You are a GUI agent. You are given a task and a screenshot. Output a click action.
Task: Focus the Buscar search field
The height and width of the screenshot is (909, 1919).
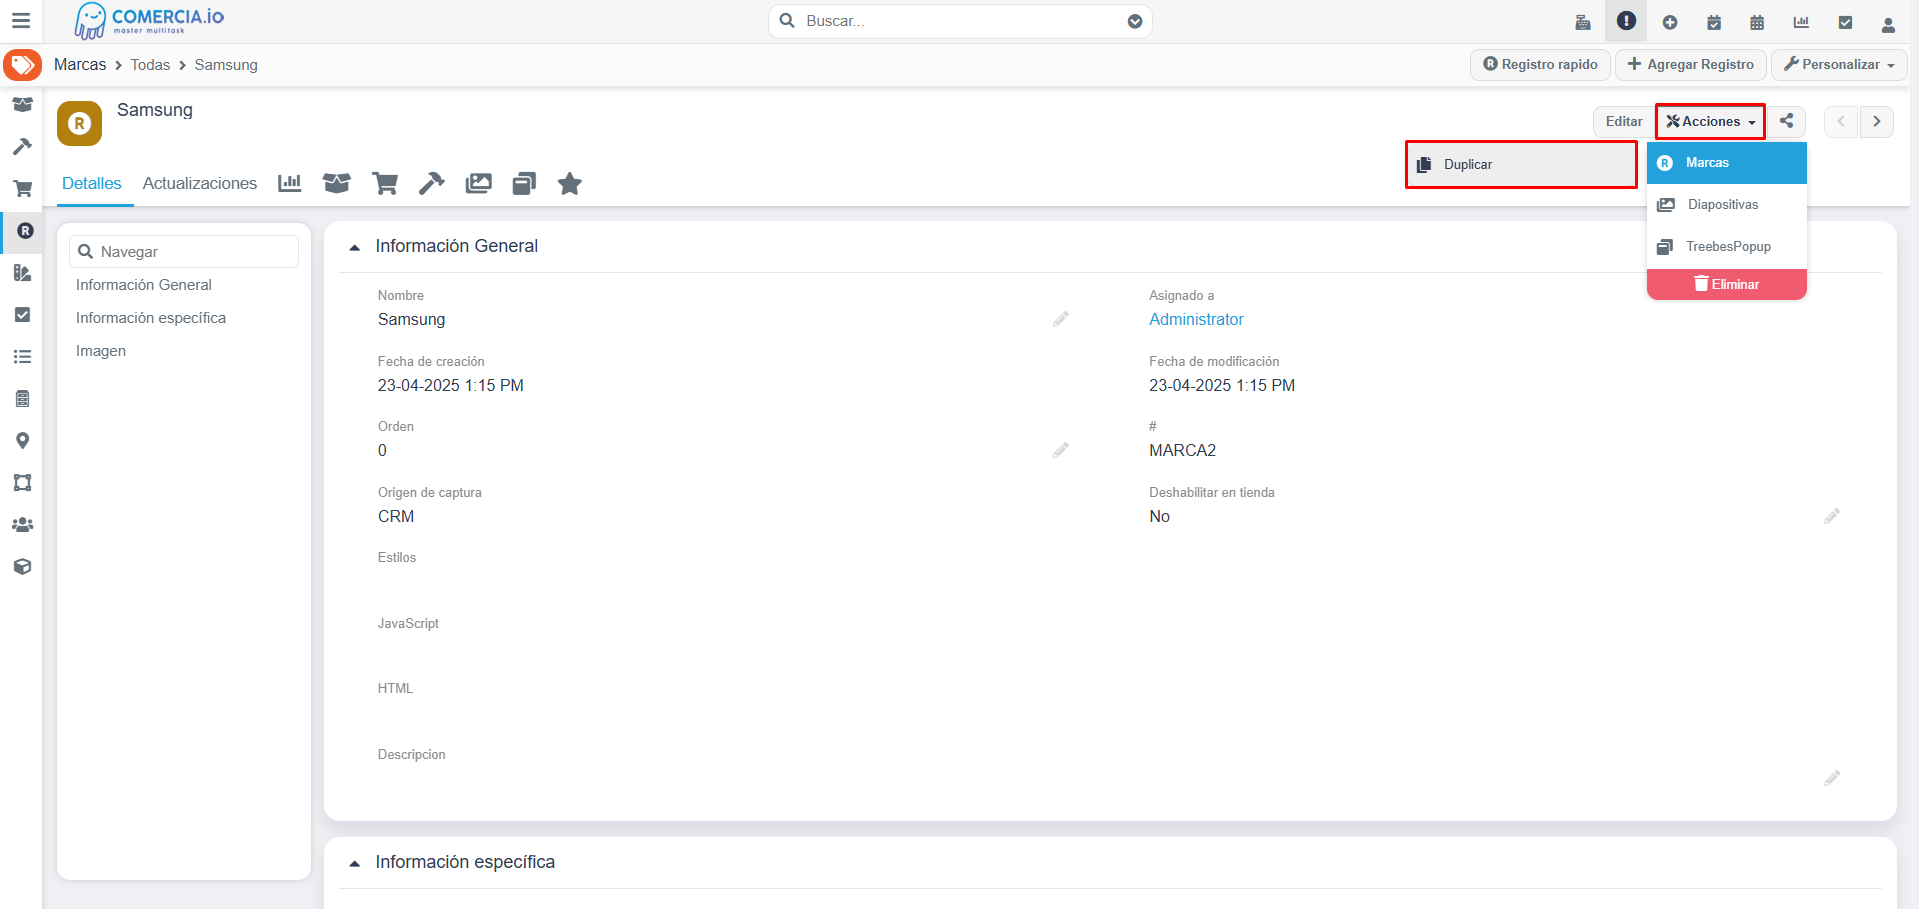pos(960,21)
